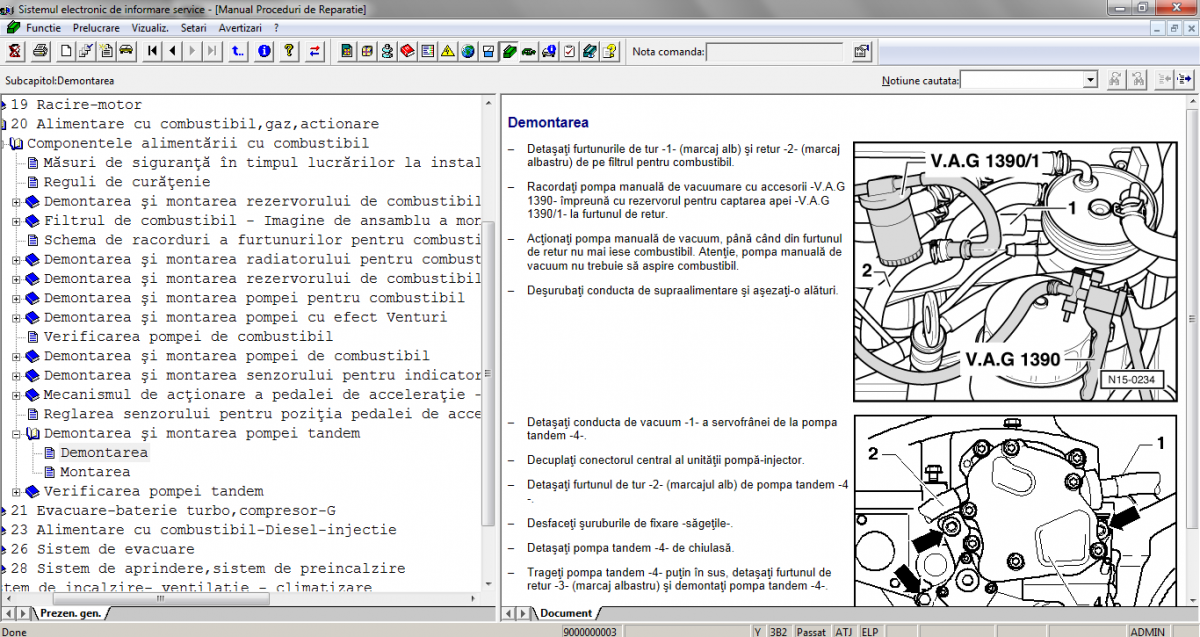Select 'Montarea' in the tree
Image resolution: width=1200 pixels, height=637 pixels.
coord(95,472)
